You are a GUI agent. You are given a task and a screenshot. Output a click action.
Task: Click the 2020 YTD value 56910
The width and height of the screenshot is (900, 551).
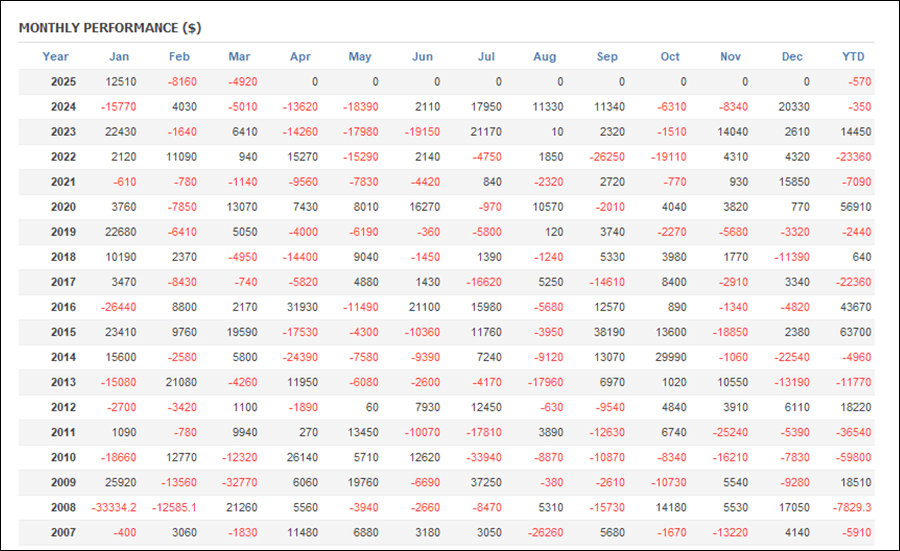coord(856,207)
